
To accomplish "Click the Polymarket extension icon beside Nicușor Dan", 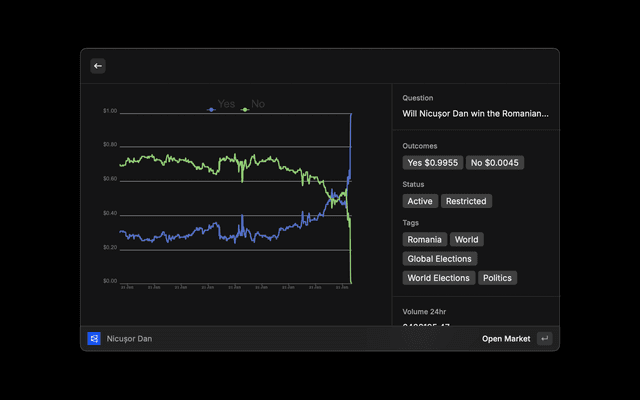I will click(94, 339).
